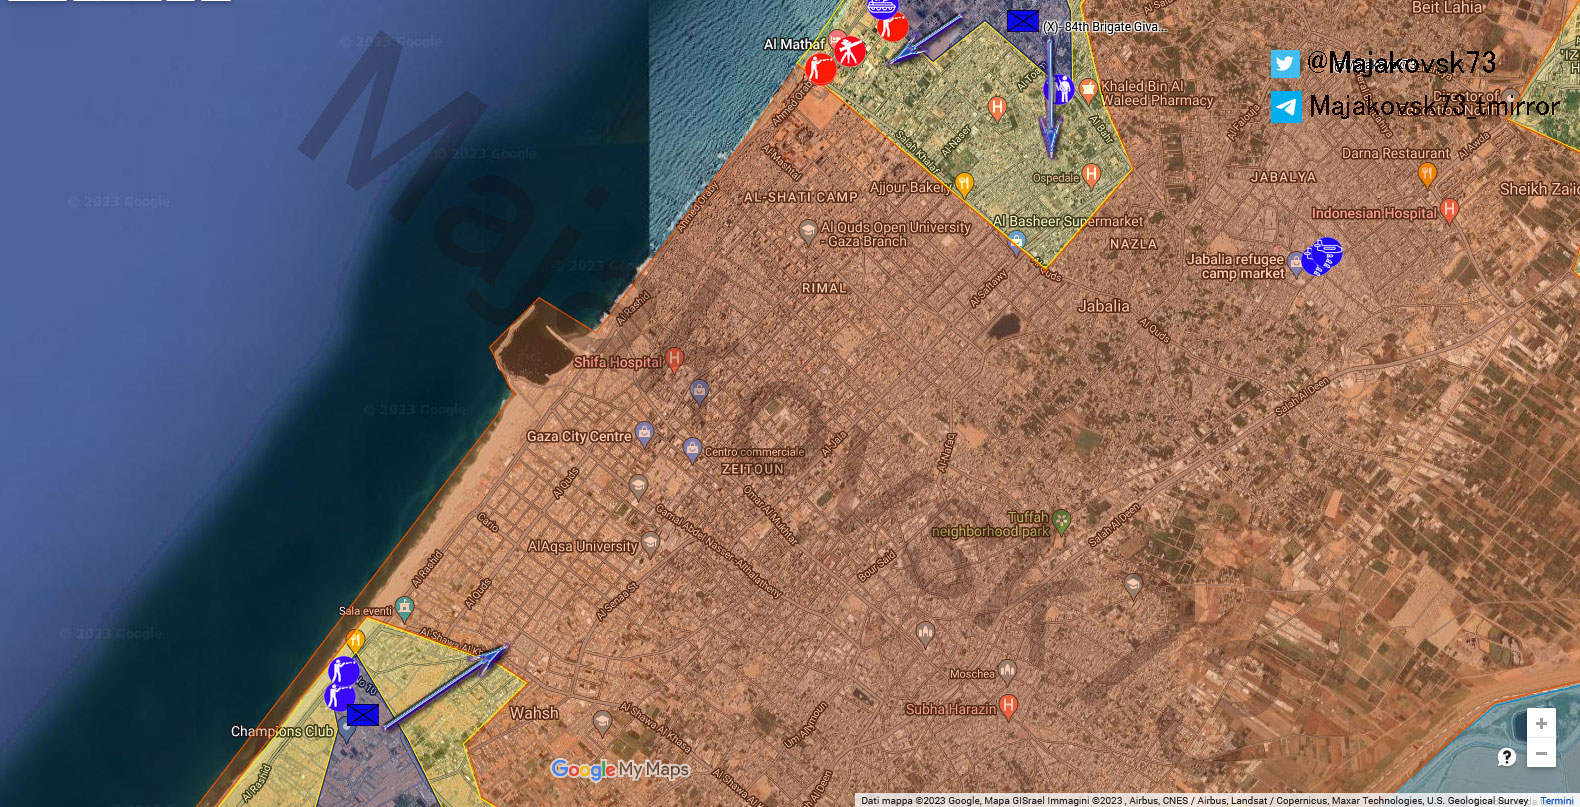Image resolution: width=1580 pixels, height=807 pixels.
Task: Open Tuffah neighborhood park green marker
Action: click(1062, 521)
